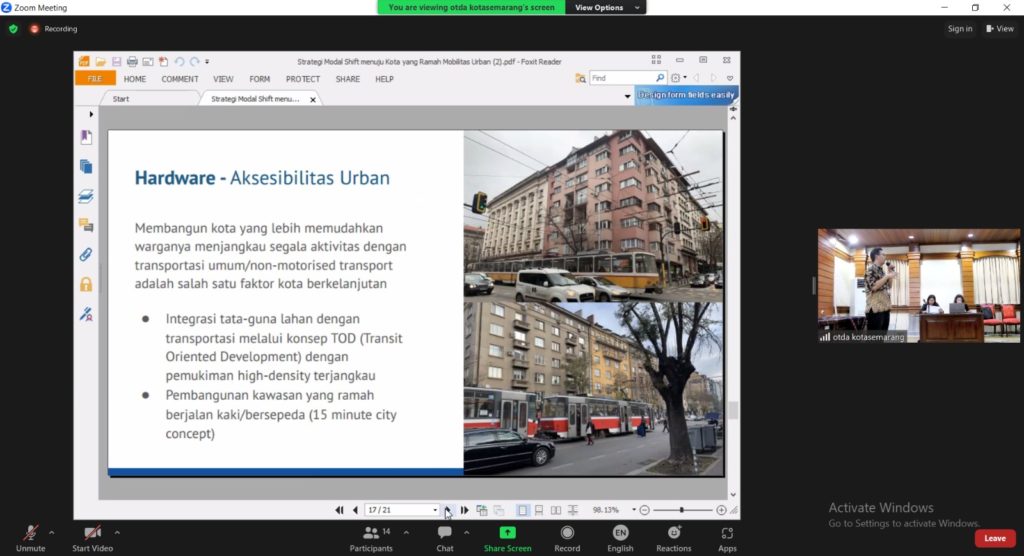Expand the View Options dropdown
The height and width of the screenshot is (556, 1024).
tap(605, 7)
